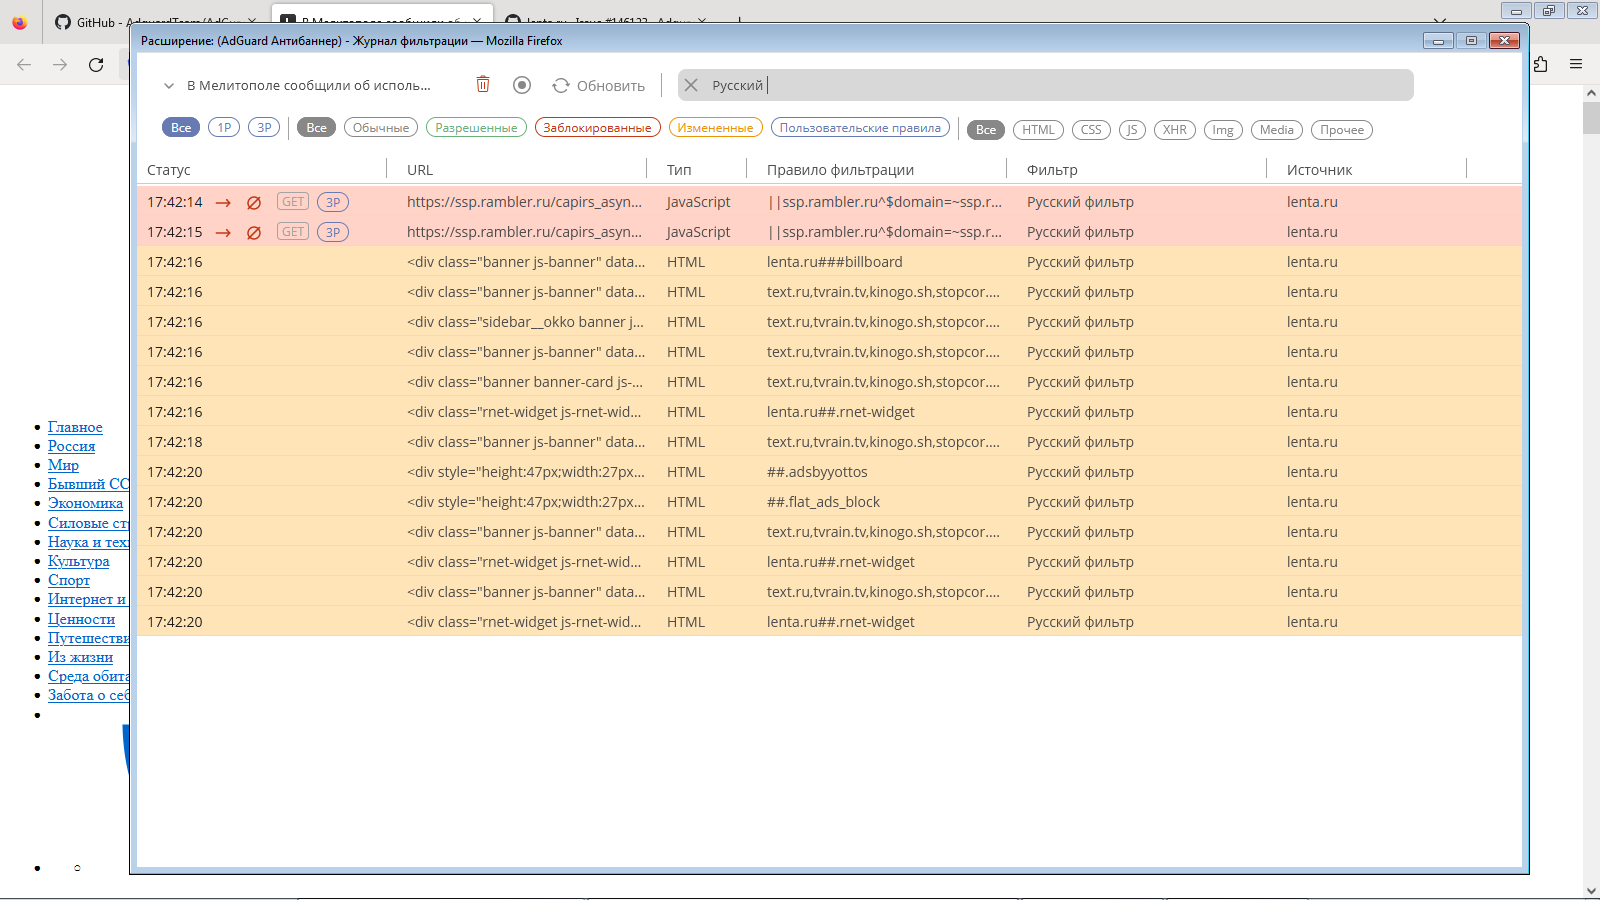Click the Пользовательские правила filter button
1600x900 pixels.
click(860, 128)
